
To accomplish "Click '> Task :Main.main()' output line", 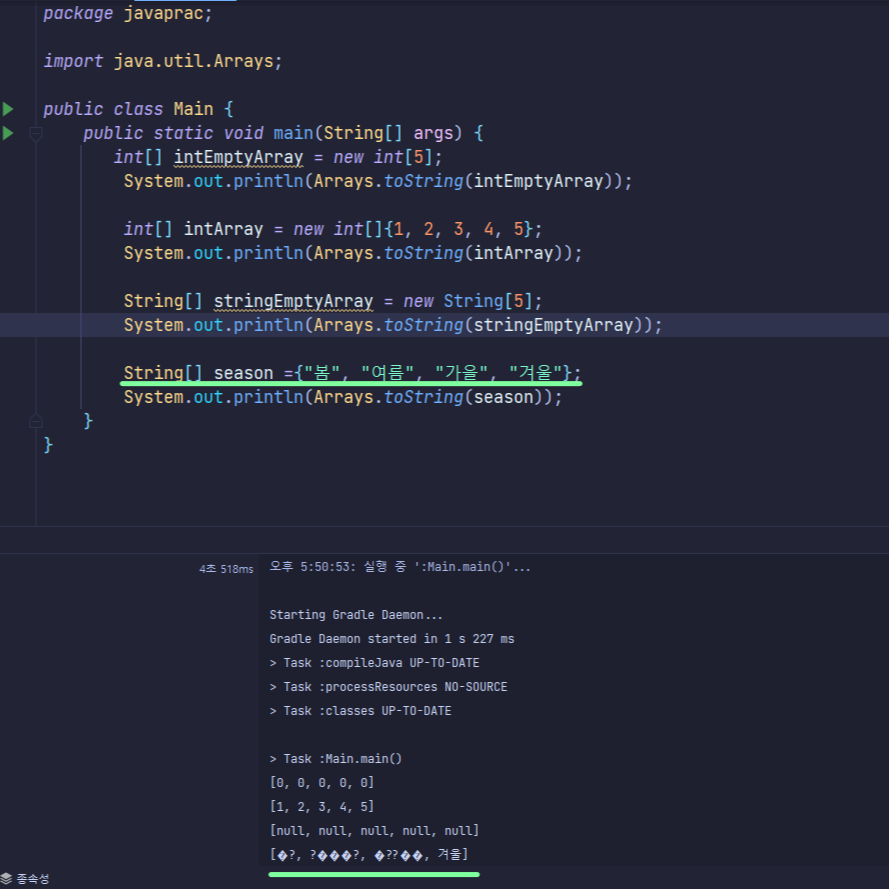I will (x=336, y=759).
